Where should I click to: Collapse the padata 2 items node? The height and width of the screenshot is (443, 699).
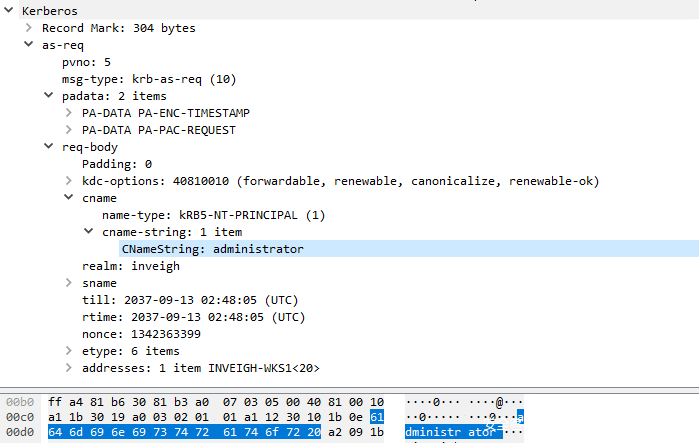coord(49,96)
